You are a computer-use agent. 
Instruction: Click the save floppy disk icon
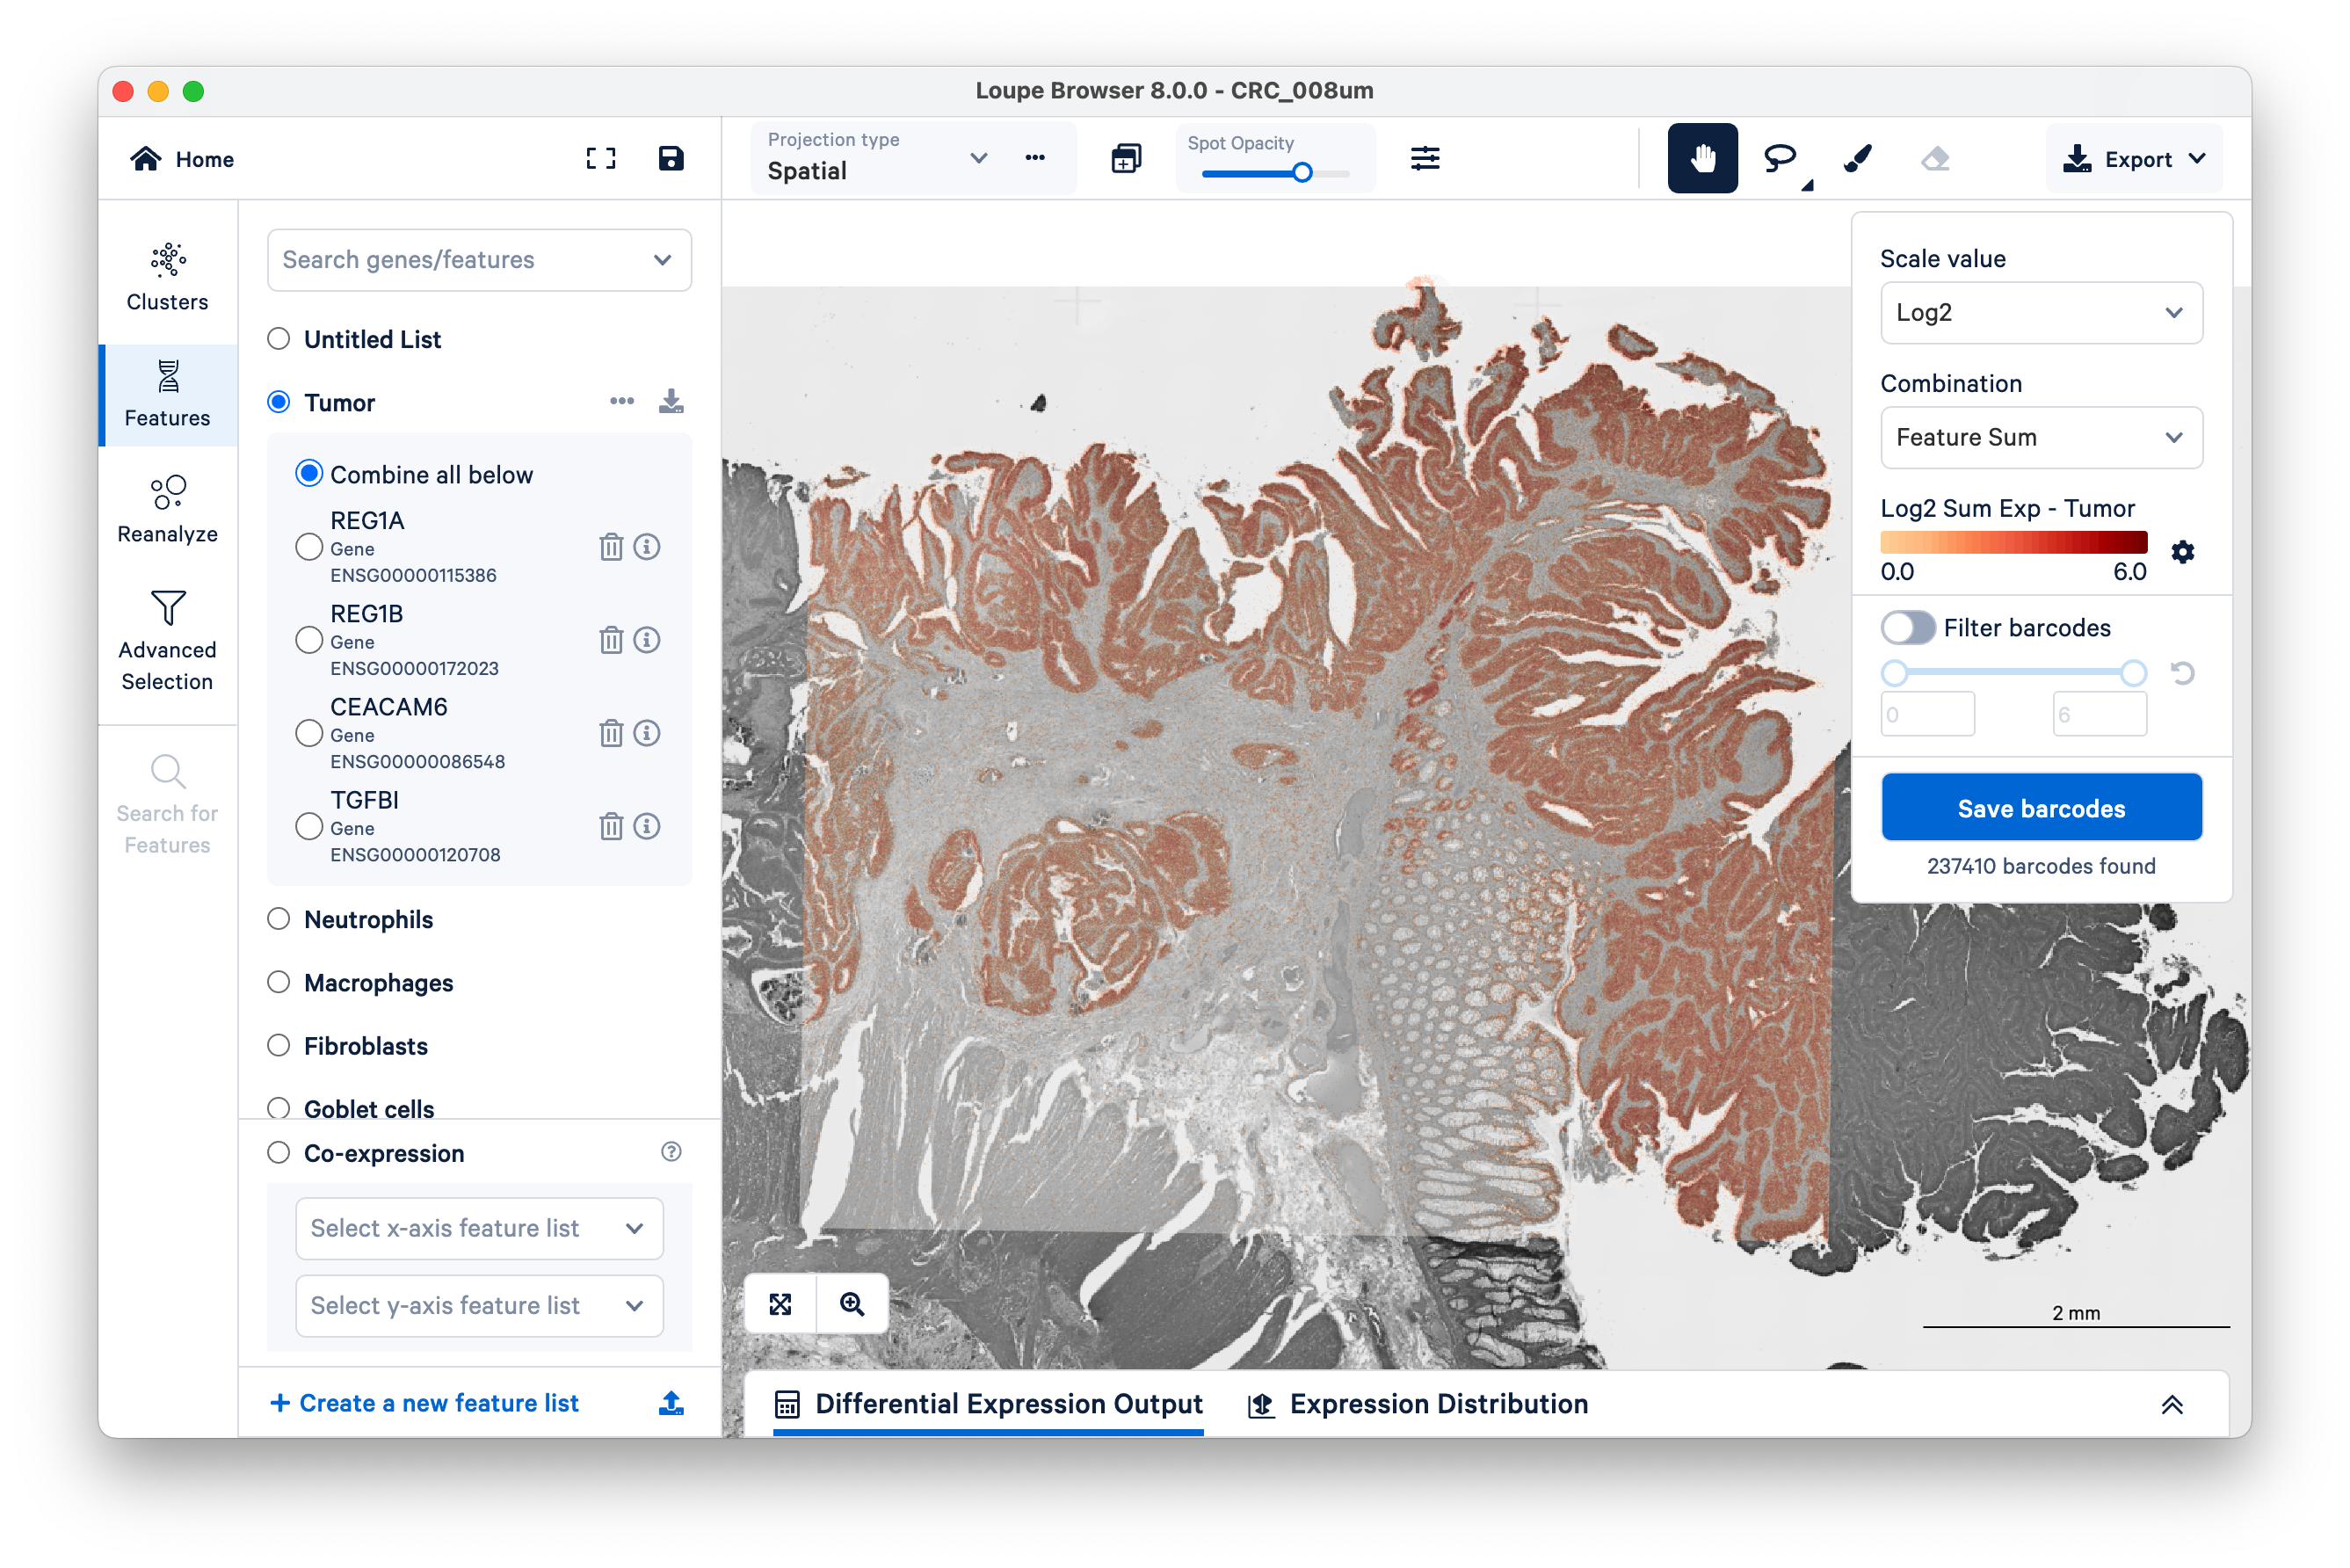(x=671, y=158)
